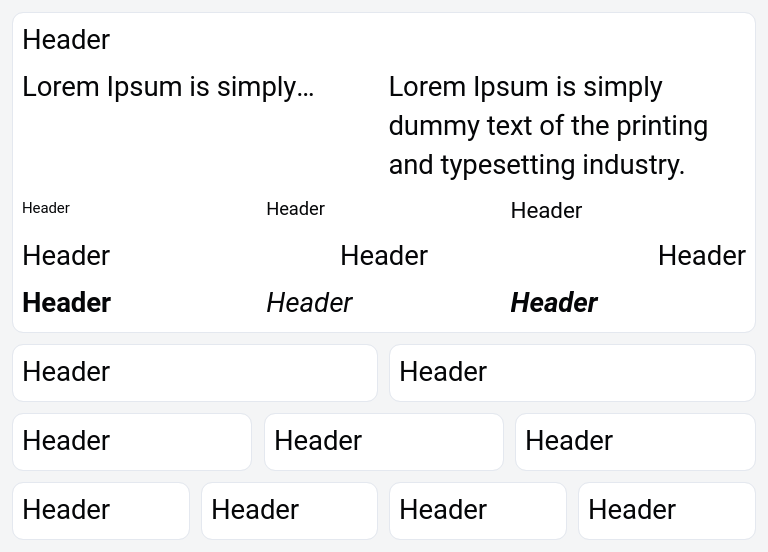The image size is (768, 552).
Task: Select the smallest-size Header text
Action: 46,208
